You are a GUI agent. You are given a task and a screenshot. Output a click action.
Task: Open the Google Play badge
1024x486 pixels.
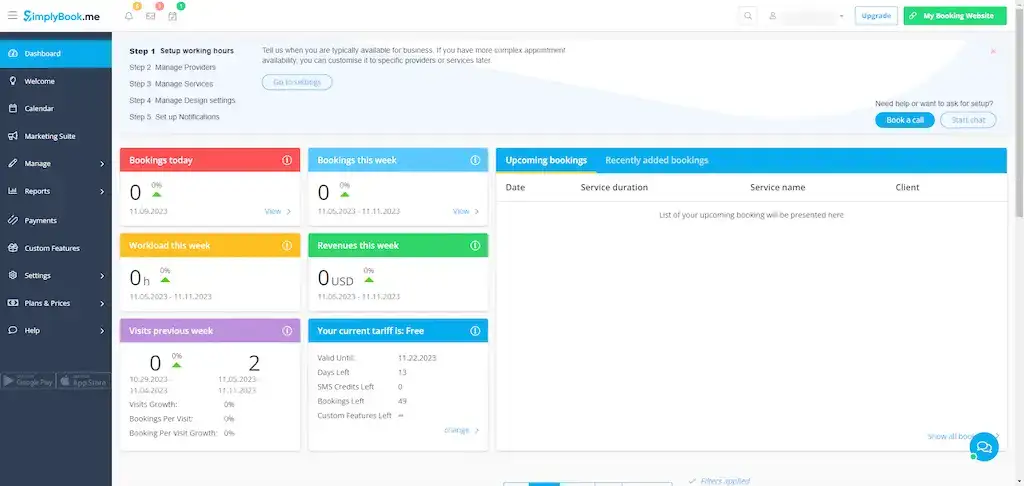(27, 381)
